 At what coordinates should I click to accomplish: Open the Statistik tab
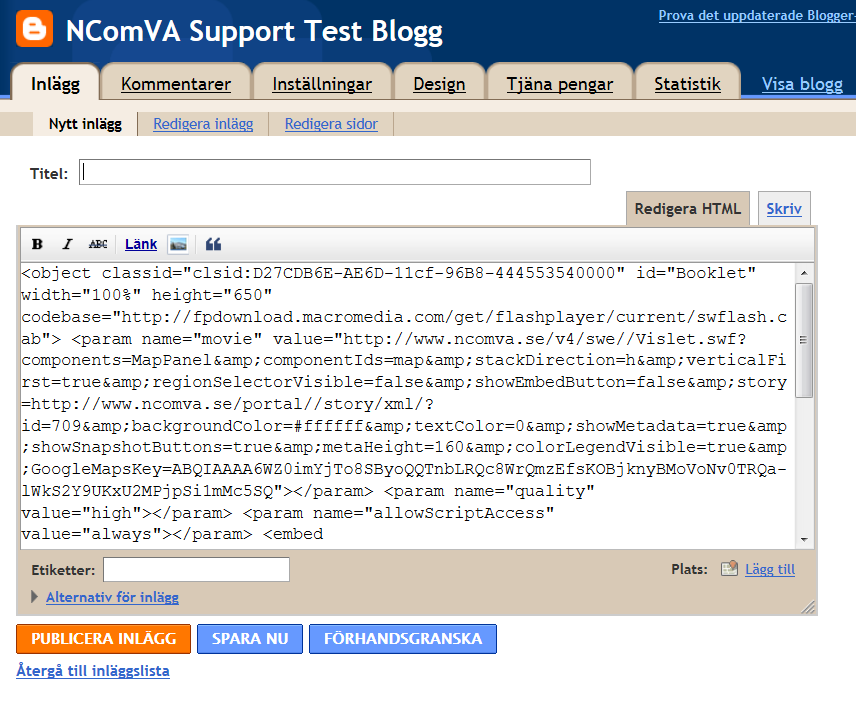click(x=687, y=84)
